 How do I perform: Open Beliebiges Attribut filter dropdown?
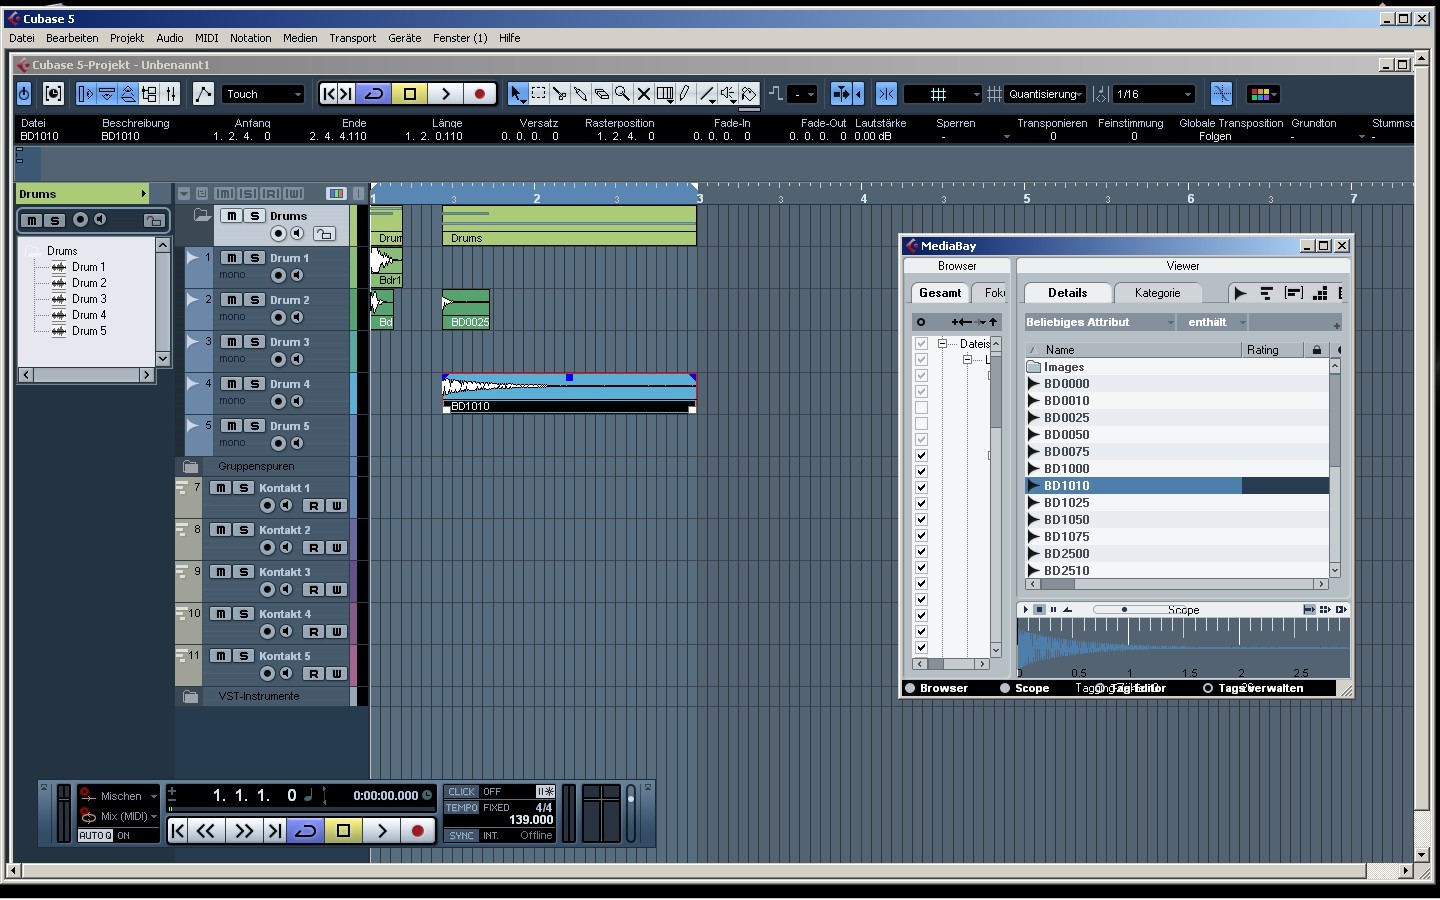tap(1099, 322)
